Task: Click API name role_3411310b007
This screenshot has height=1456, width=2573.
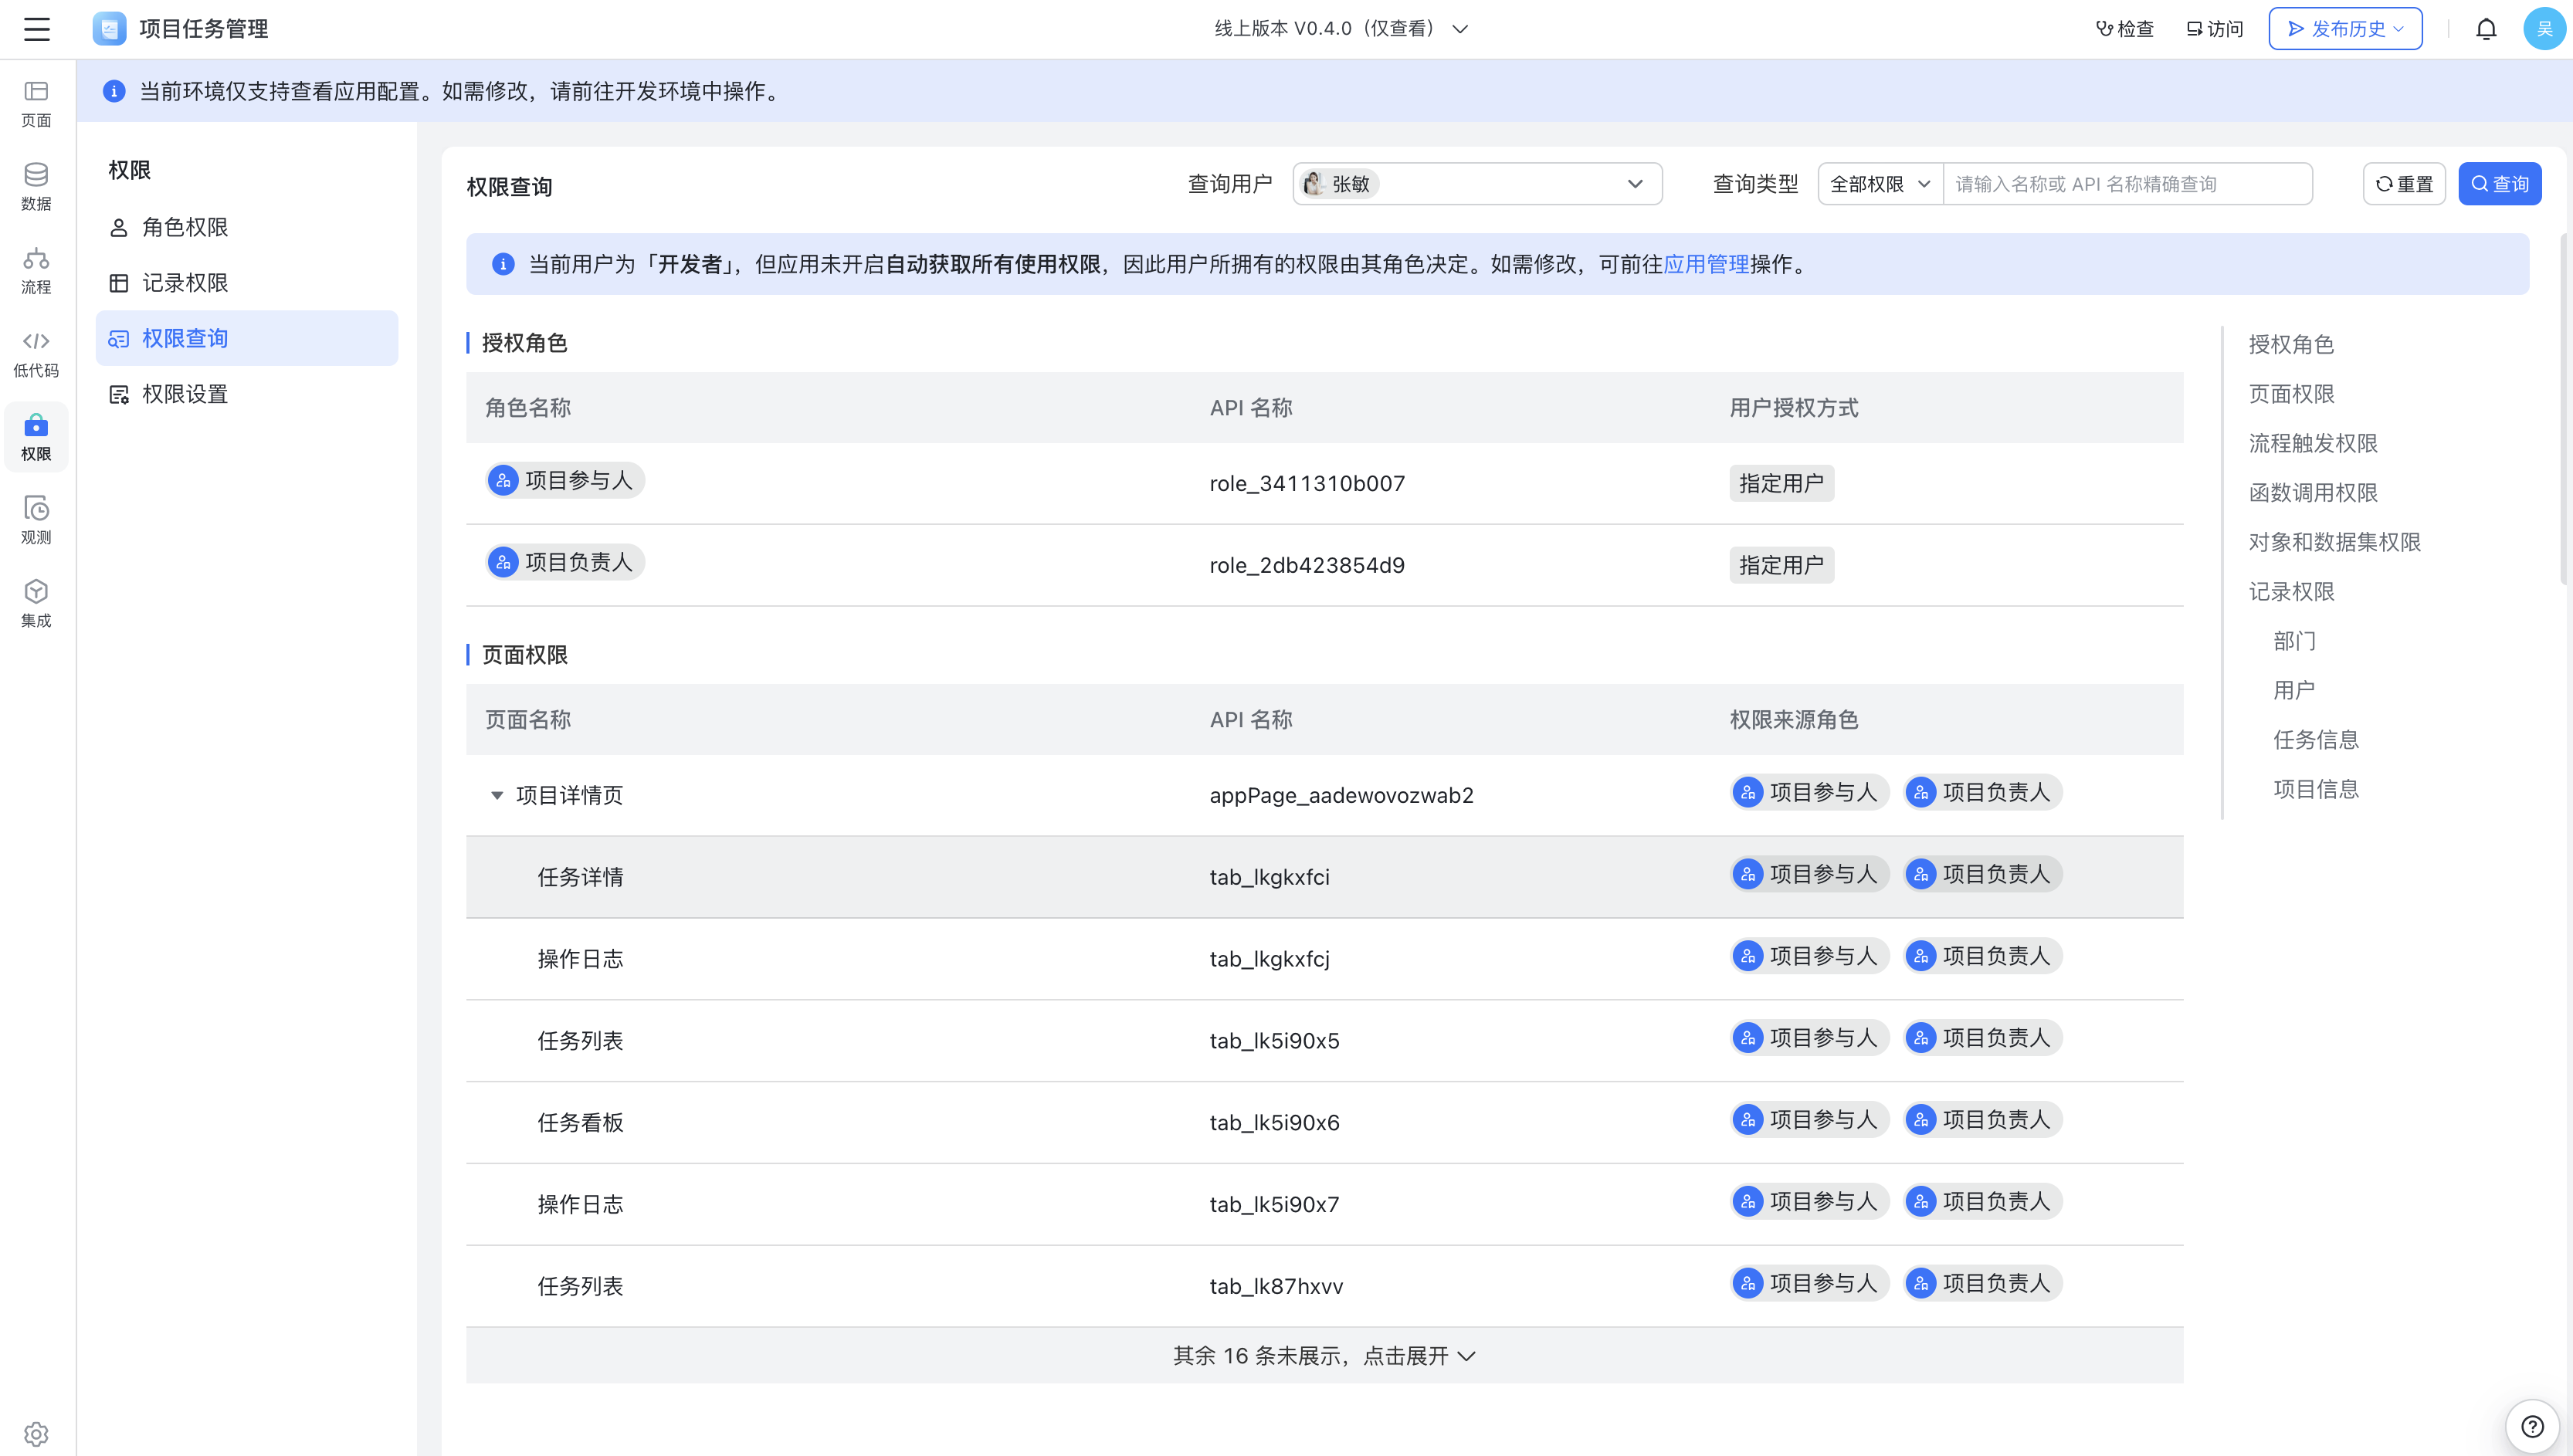Action: click(x=1307, y=484)
